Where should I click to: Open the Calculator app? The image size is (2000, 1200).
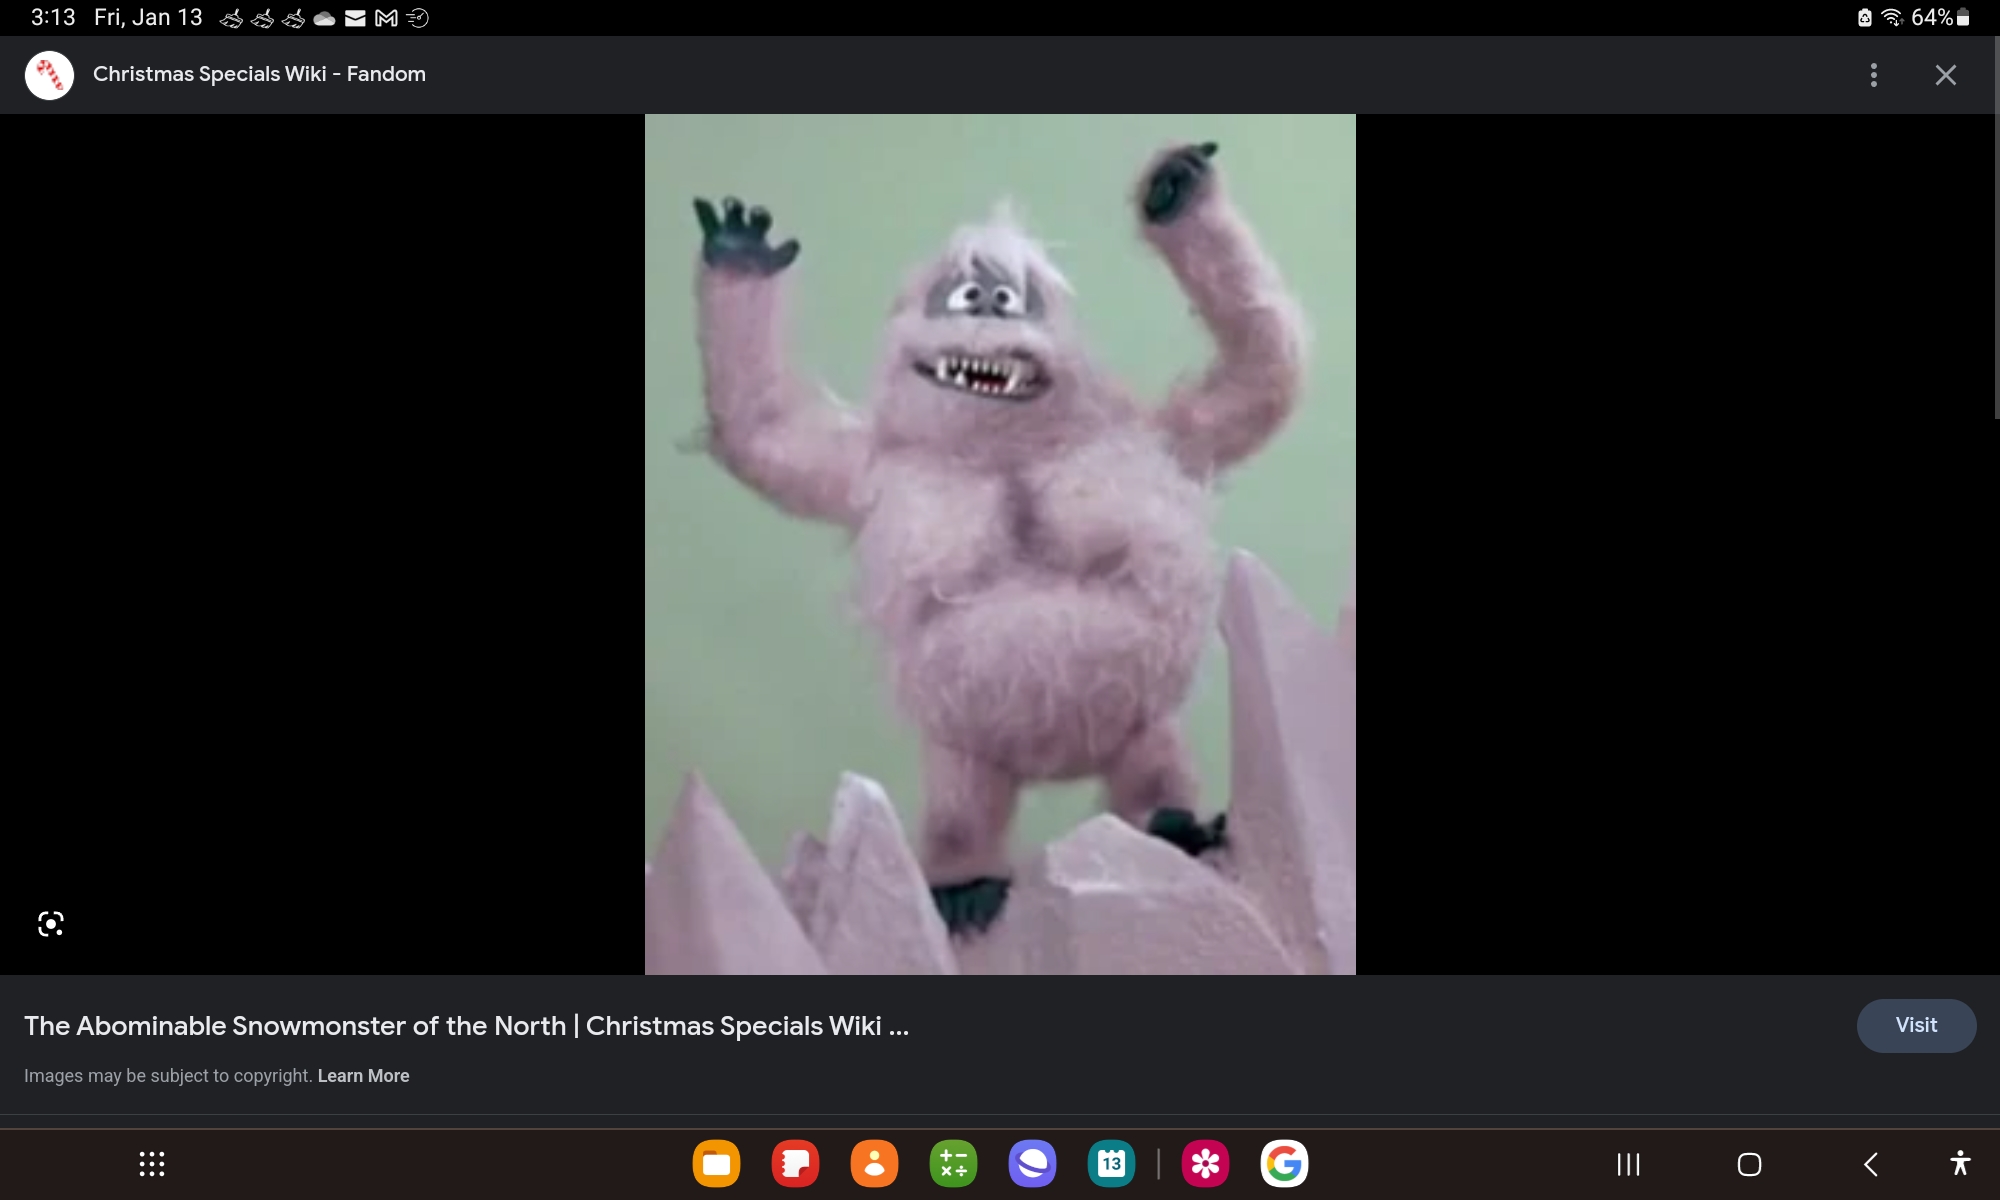coord(953,1164)
